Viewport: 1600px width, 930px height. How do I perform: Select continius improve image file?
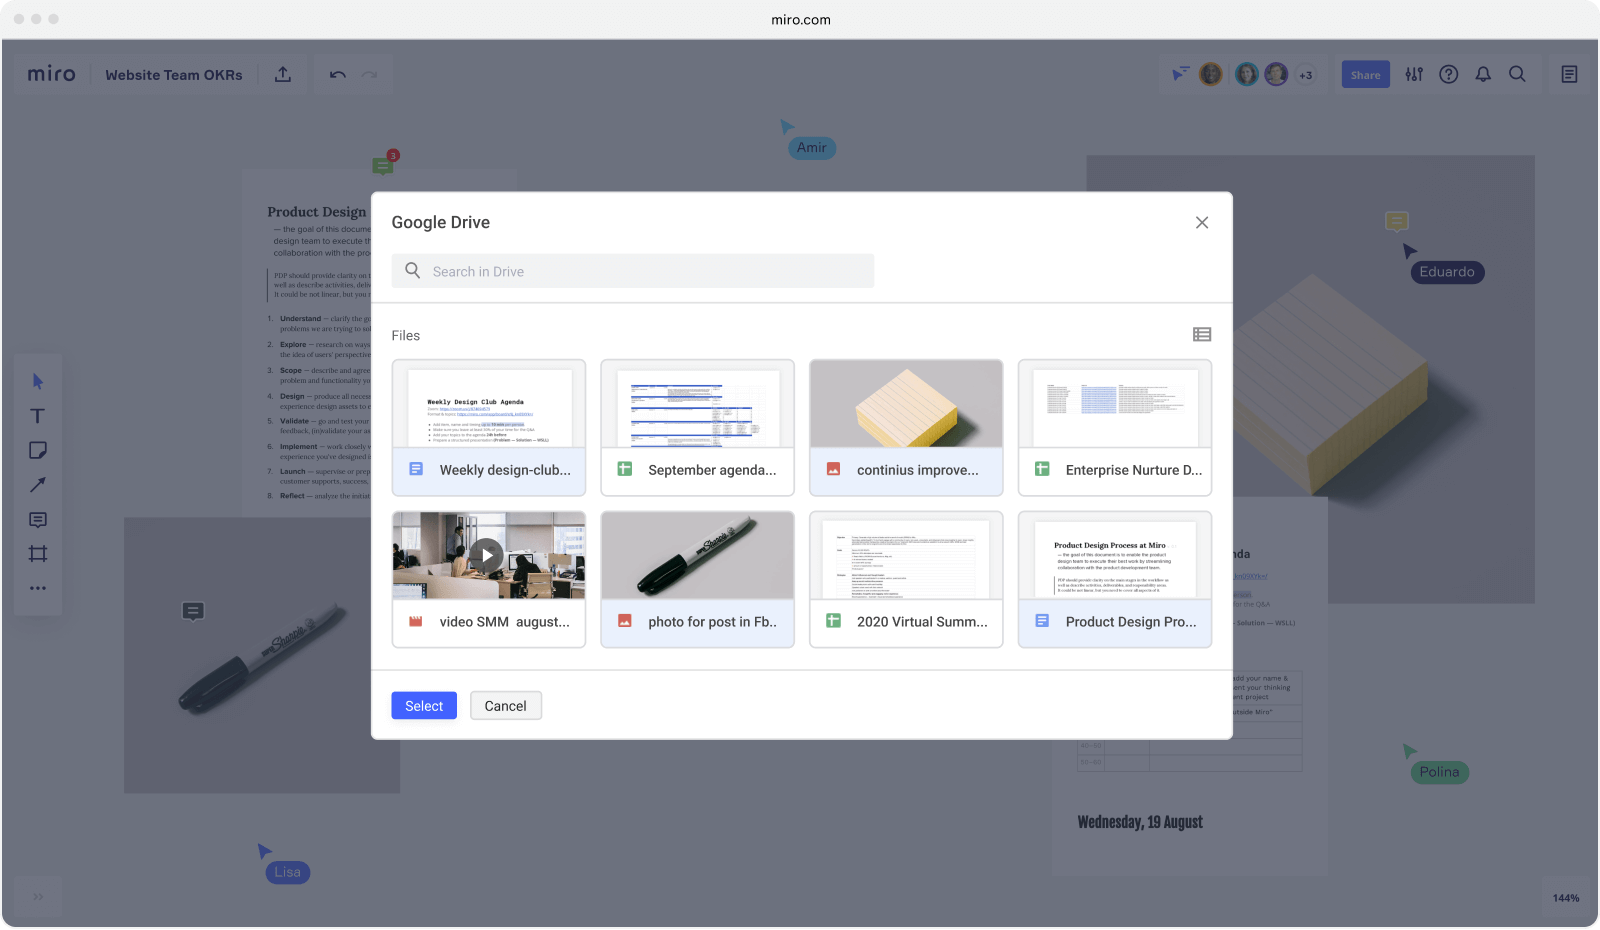click(x=906, y=428)
